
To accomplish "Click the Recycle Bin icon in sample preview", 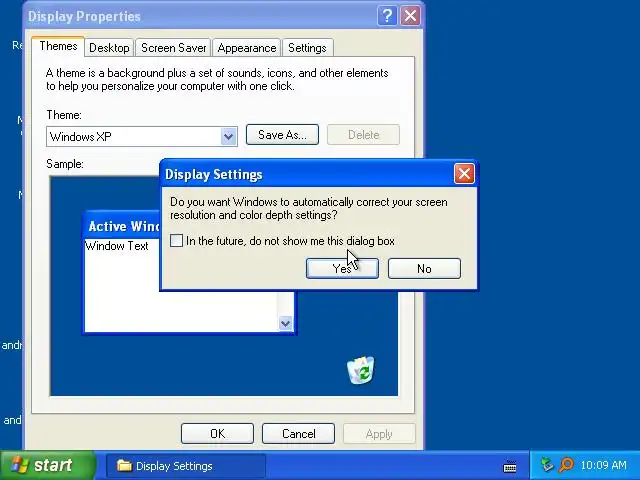I will point(361,370).
